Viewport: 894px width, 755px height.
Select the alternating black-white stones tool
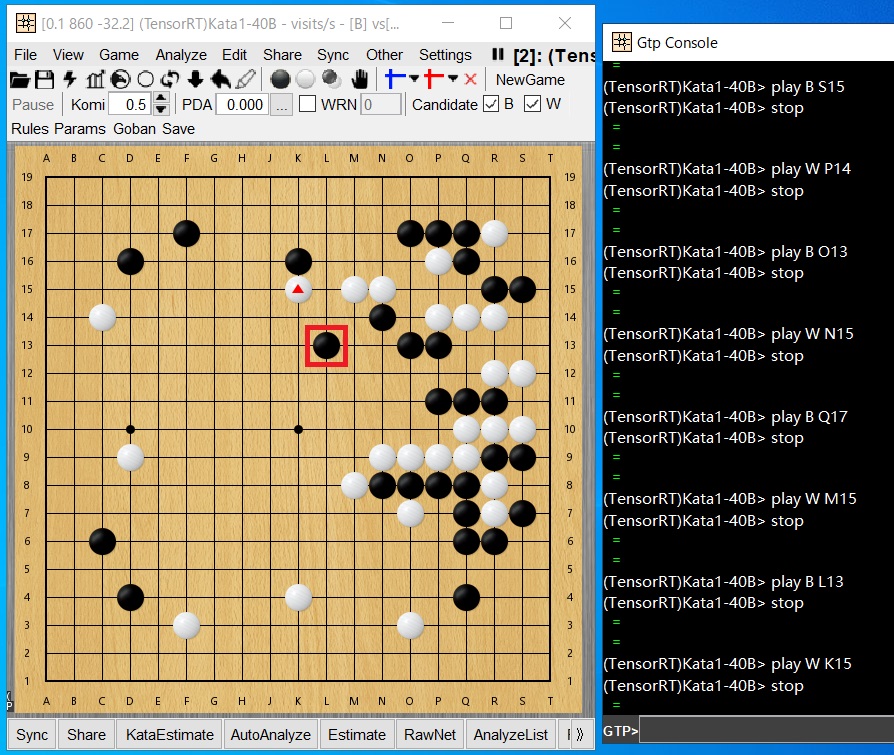[x=331, y=79]
